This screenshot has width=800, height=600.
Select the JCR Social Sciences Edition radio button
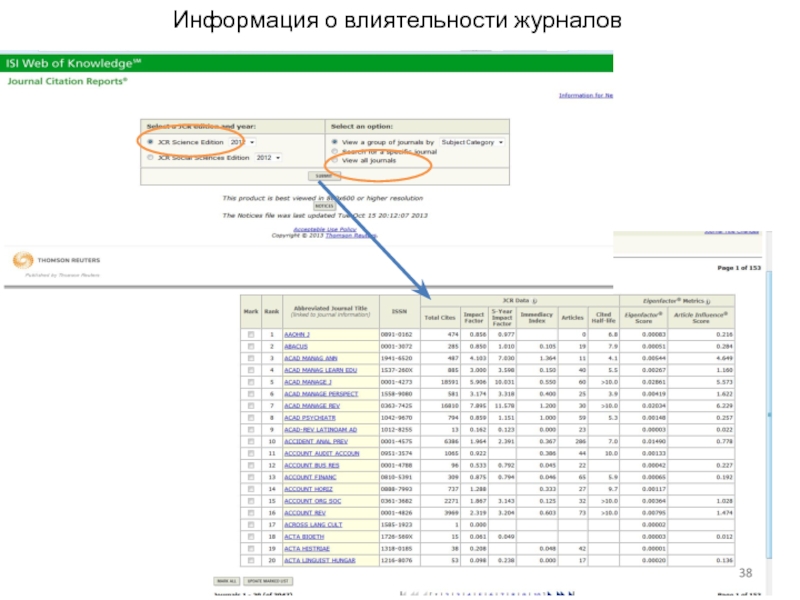click(x=150, y=158)
